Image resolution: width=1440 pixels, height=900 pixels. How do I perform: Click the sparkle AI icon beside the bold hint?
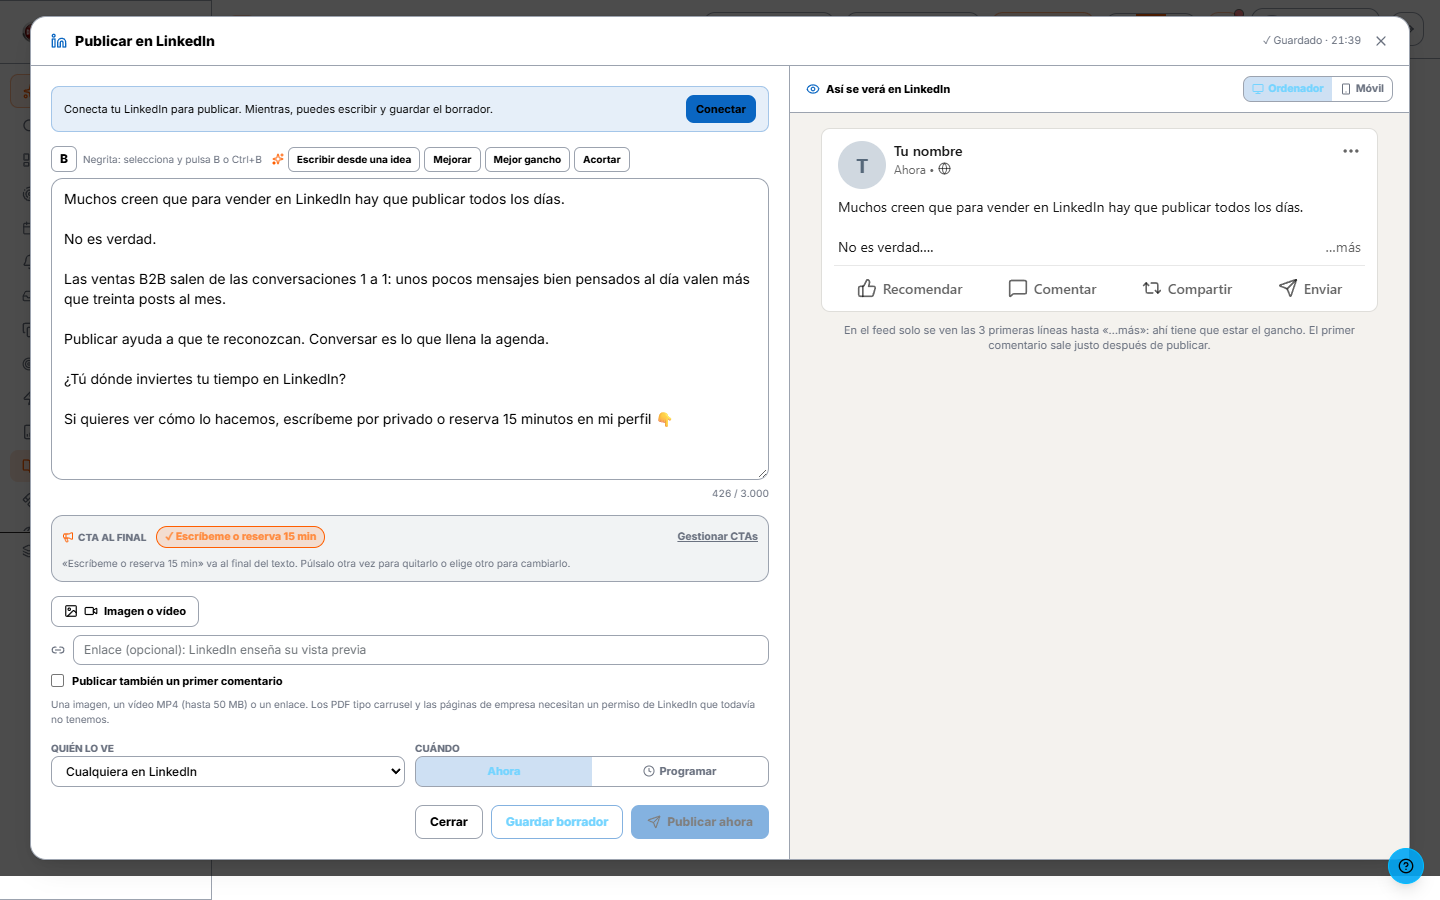click(x=278, y=159)
